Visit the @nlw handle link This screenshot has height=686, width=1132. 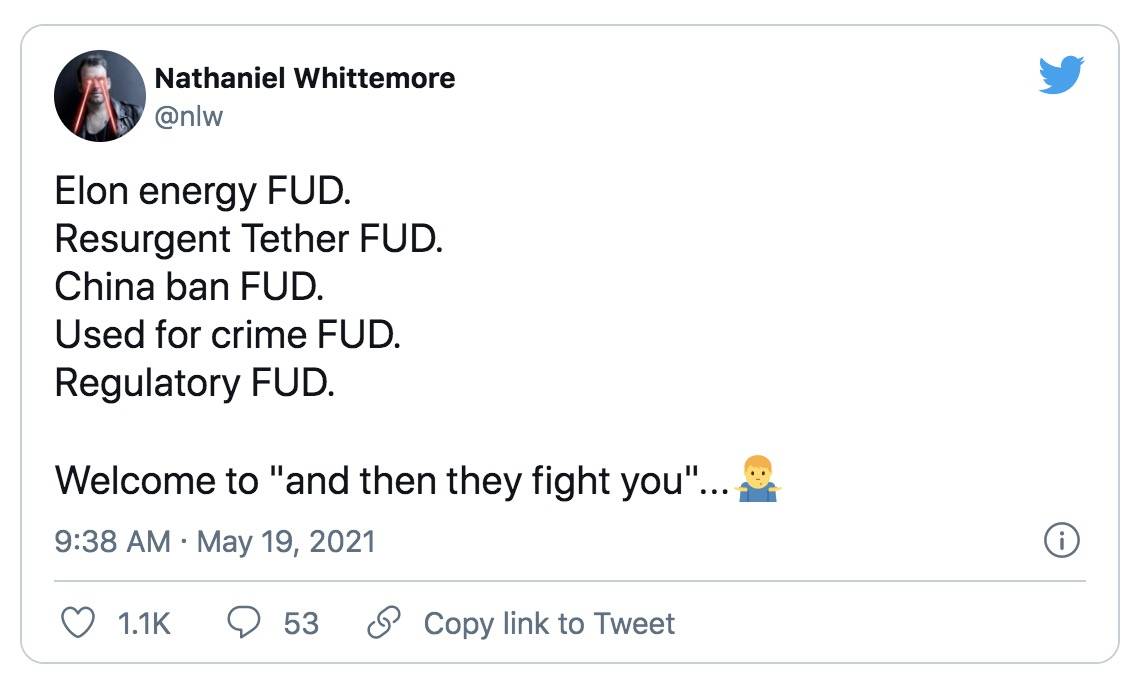pos(188,116)
